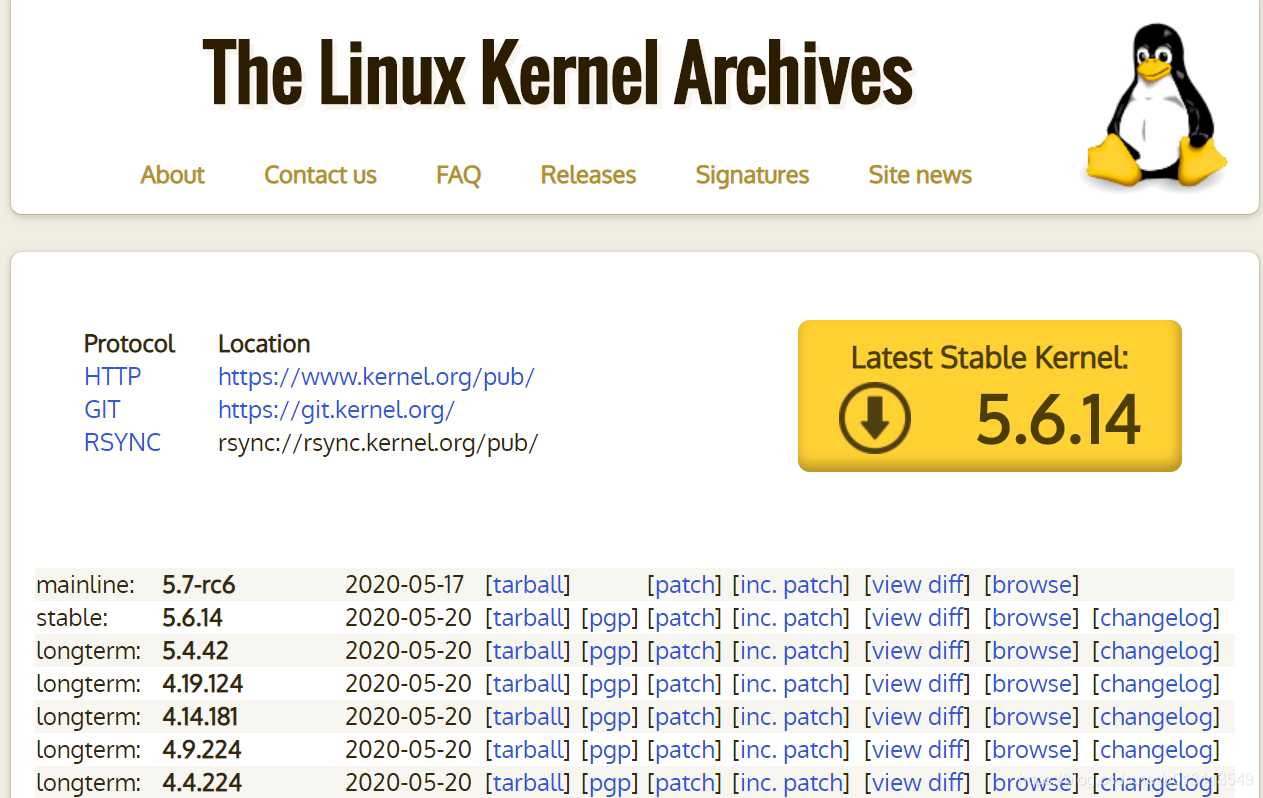Browse the 4.9.224 source tree
Screen dimensions: 1263x798
tap(1031, 749)
